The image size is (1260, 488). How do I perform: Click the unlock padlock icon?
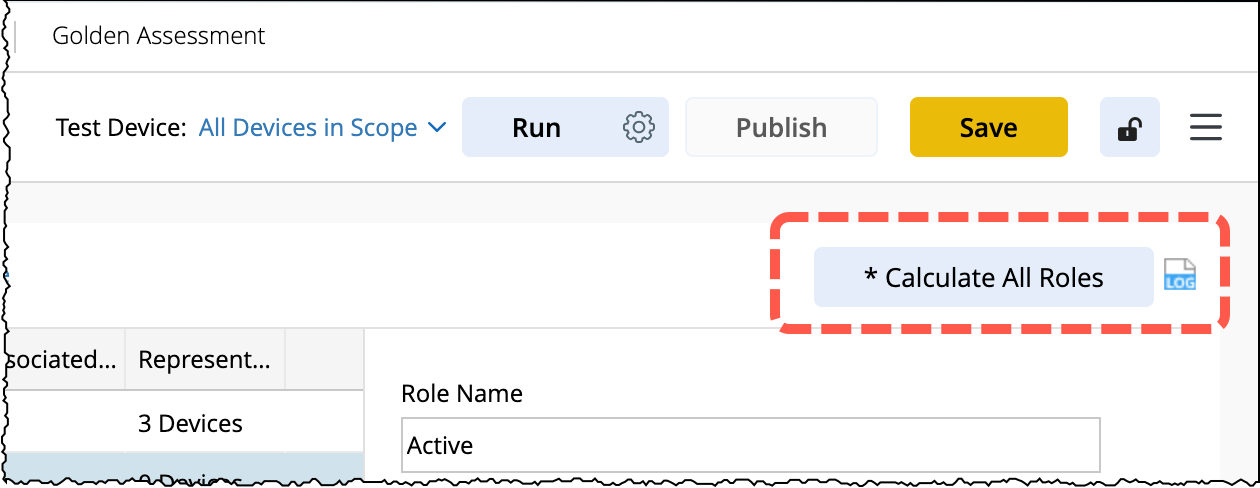tap(1129, 128)
